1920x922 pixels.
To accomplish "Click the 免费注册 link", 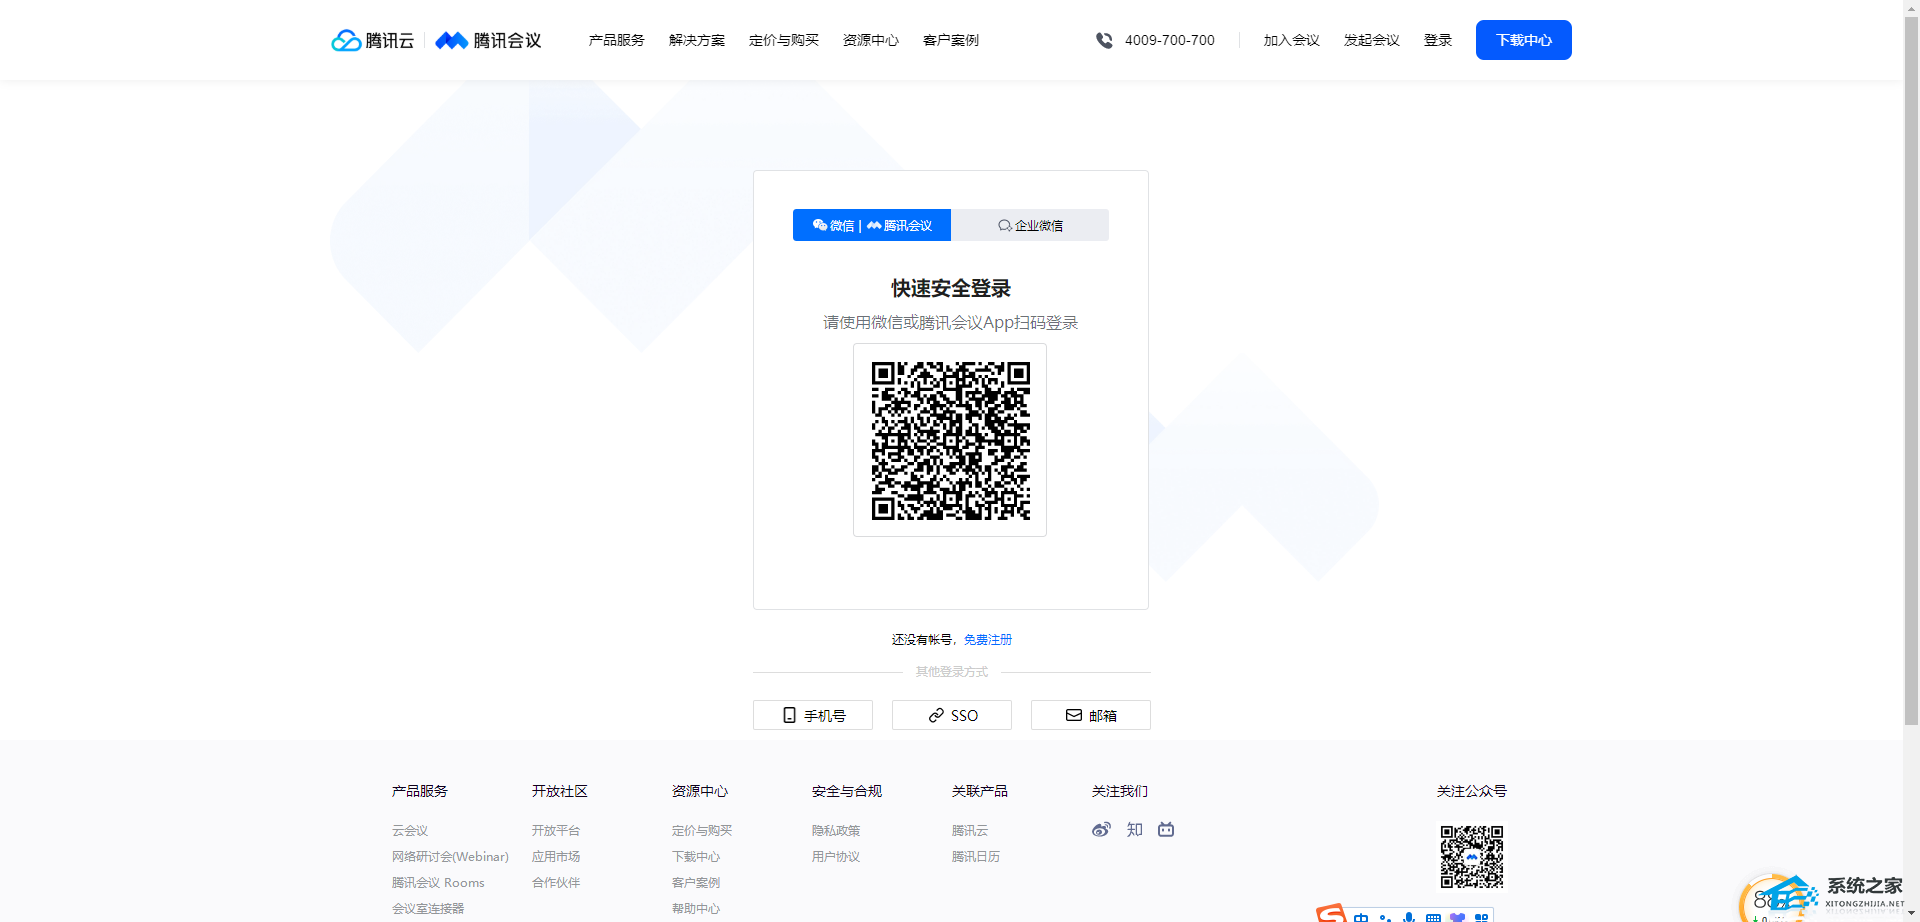I will pyautogui.click(x=988, y=640).
